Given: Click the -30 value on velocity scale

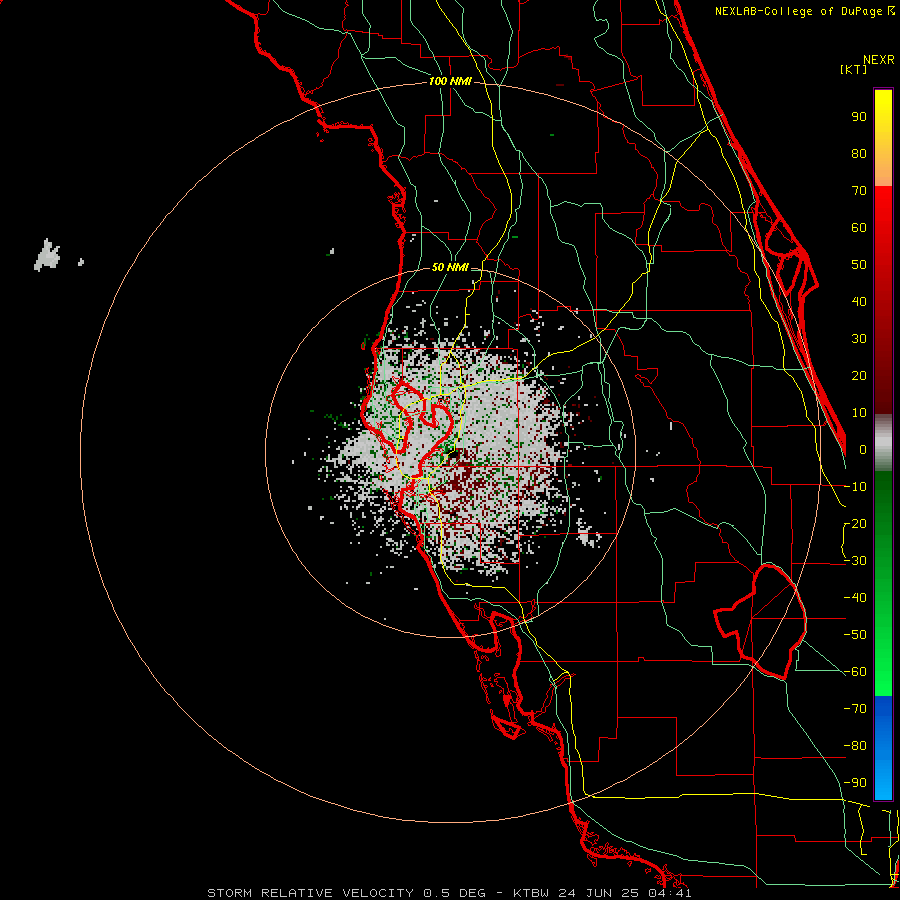Looking at the screenshot, I should pyautogui.click(x=855, y=561).
